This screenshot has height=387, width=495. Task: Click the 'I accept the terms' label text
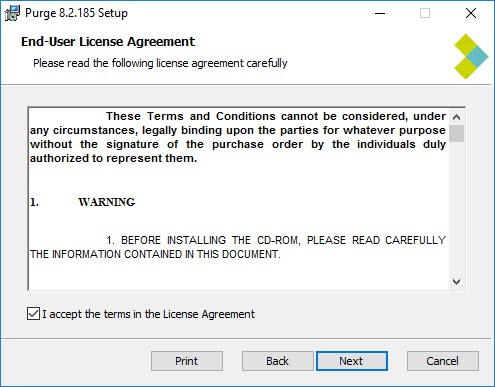(148, 314)
